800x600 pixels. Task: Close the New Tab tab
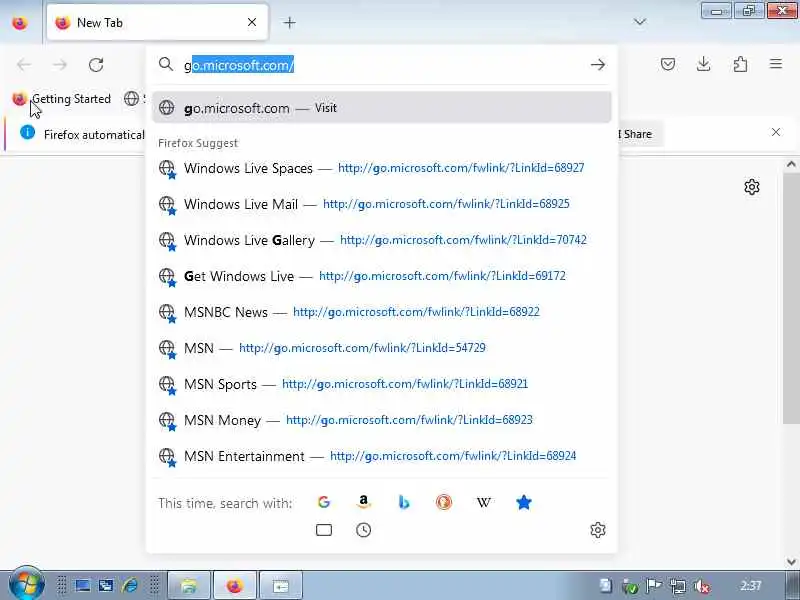[x=252, y=22]
